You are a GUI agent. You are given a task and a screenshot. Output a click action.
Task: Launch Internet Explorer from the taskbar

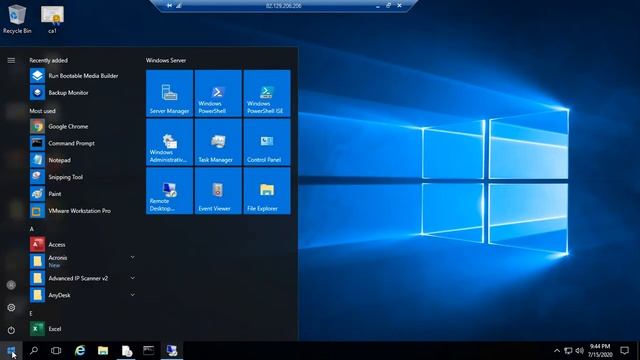coord(80,351)
